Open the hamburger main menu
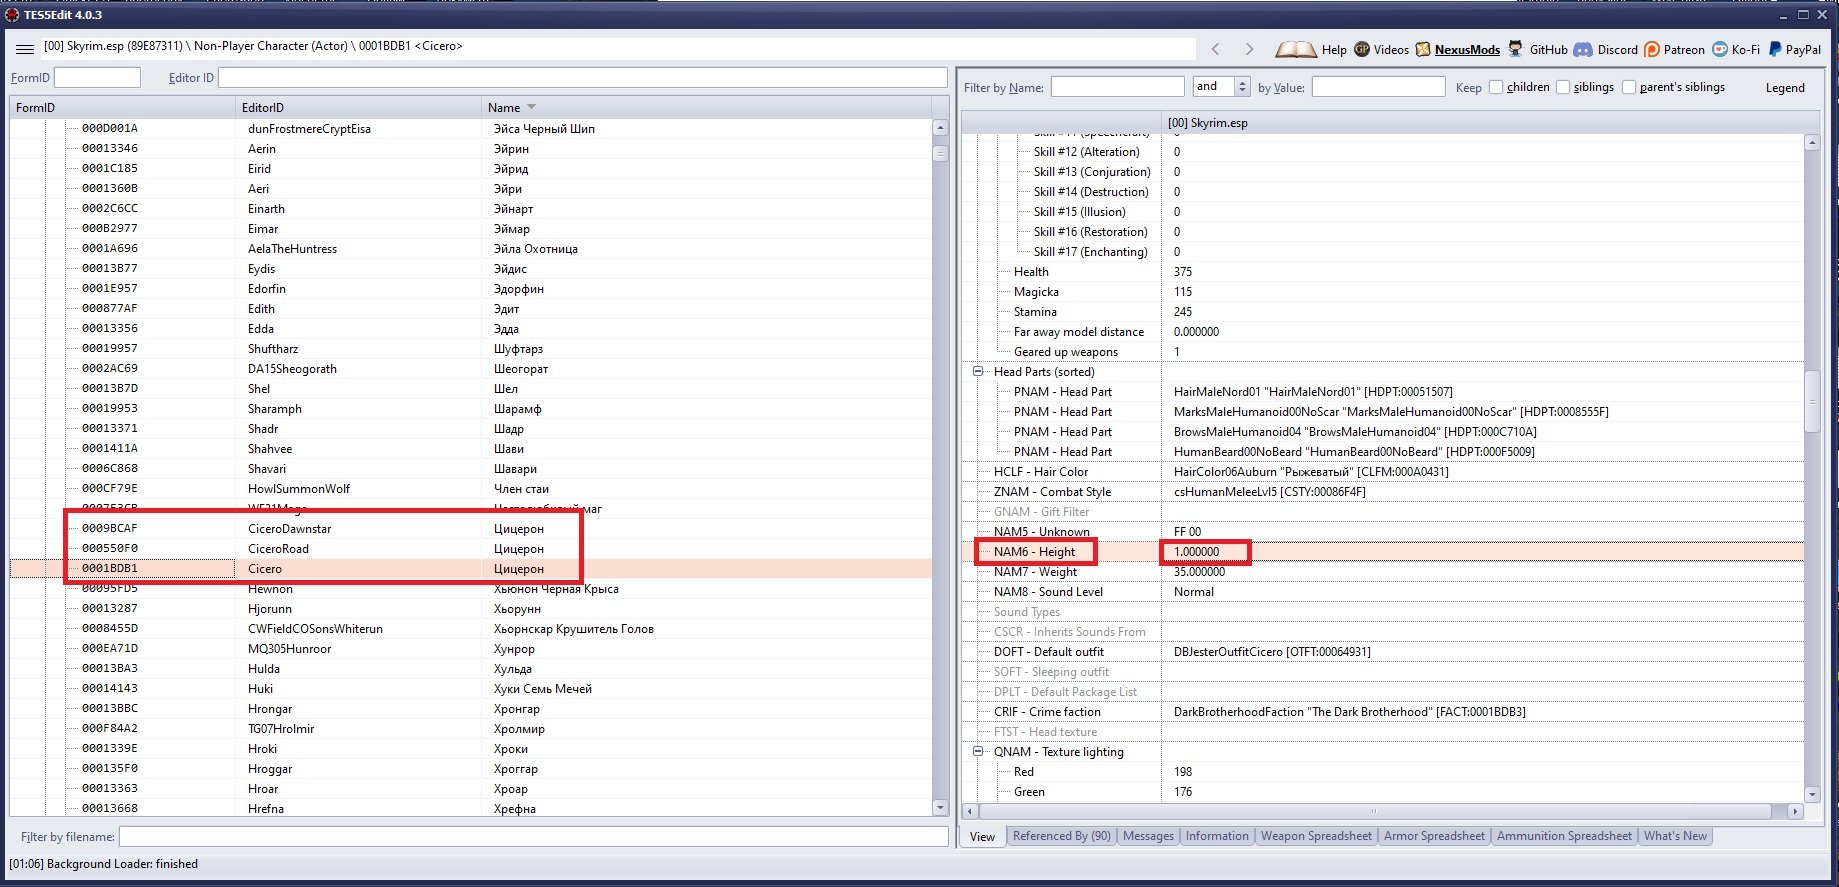 [24, 48]
